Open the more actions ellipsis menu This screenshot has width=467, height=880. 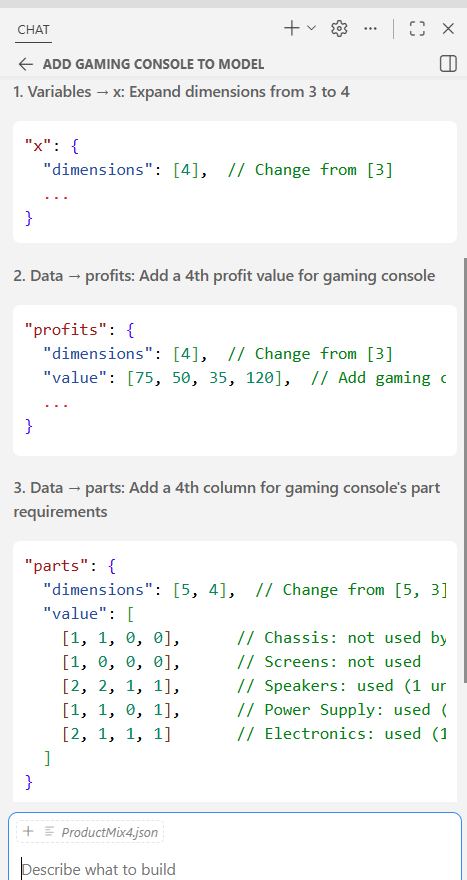point(370,29)
